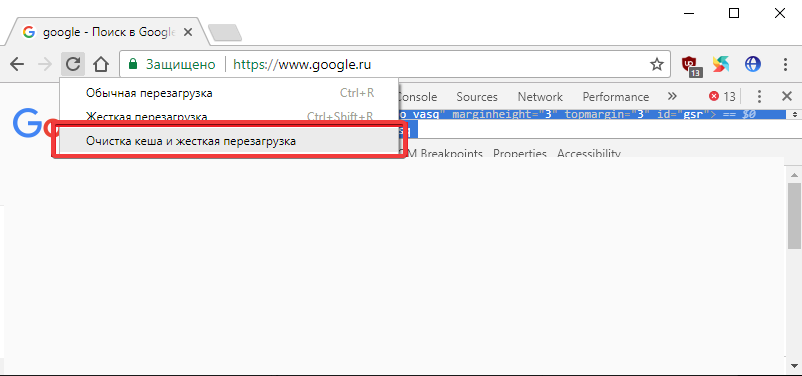This screenshot has width=802, height=376.
Task: Expand more DevTools tabs chevron
Action: click(x=673, y=96)
